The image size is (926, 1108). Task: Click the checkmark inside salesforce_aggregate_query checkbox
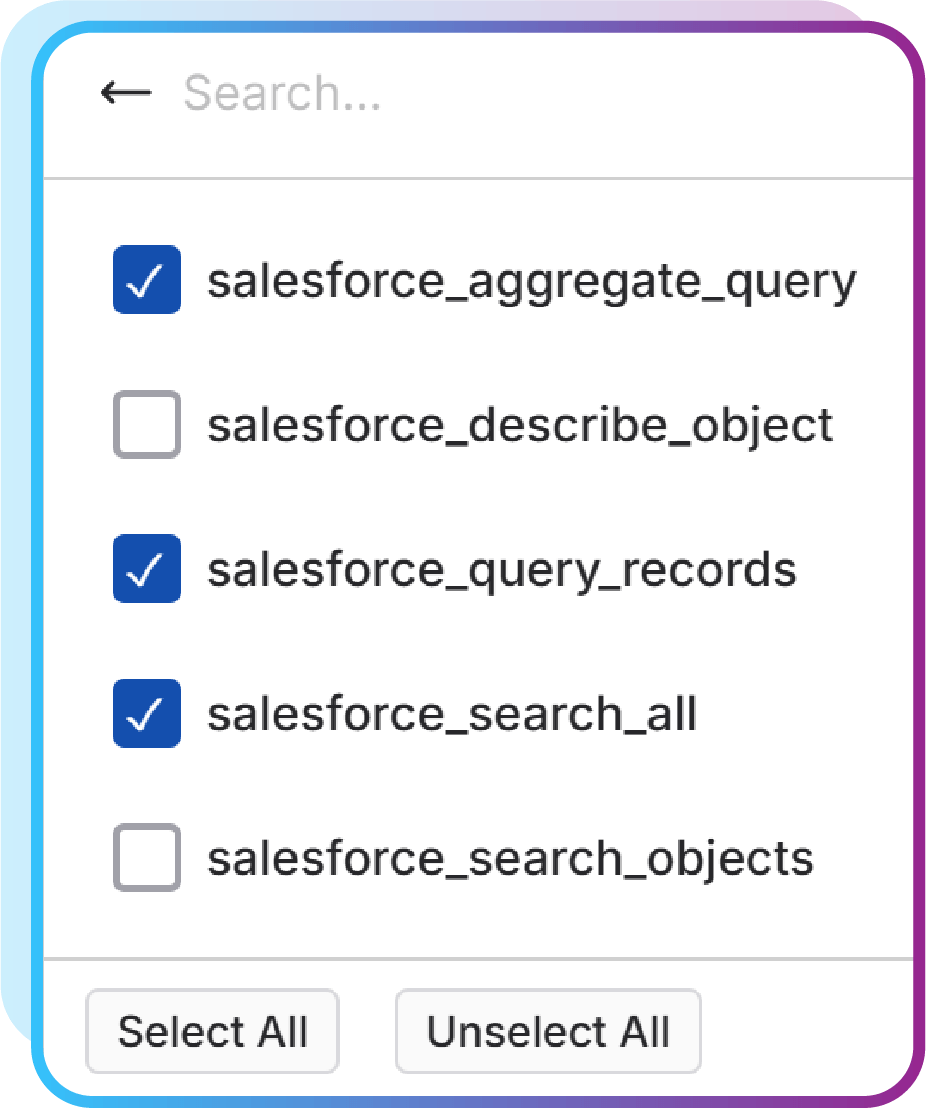coord(147,281)
